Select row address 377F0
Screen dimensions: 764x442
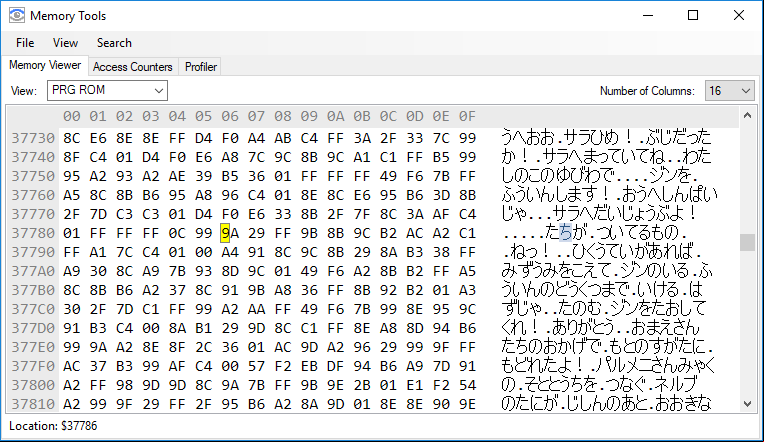(x=33, y=366)
